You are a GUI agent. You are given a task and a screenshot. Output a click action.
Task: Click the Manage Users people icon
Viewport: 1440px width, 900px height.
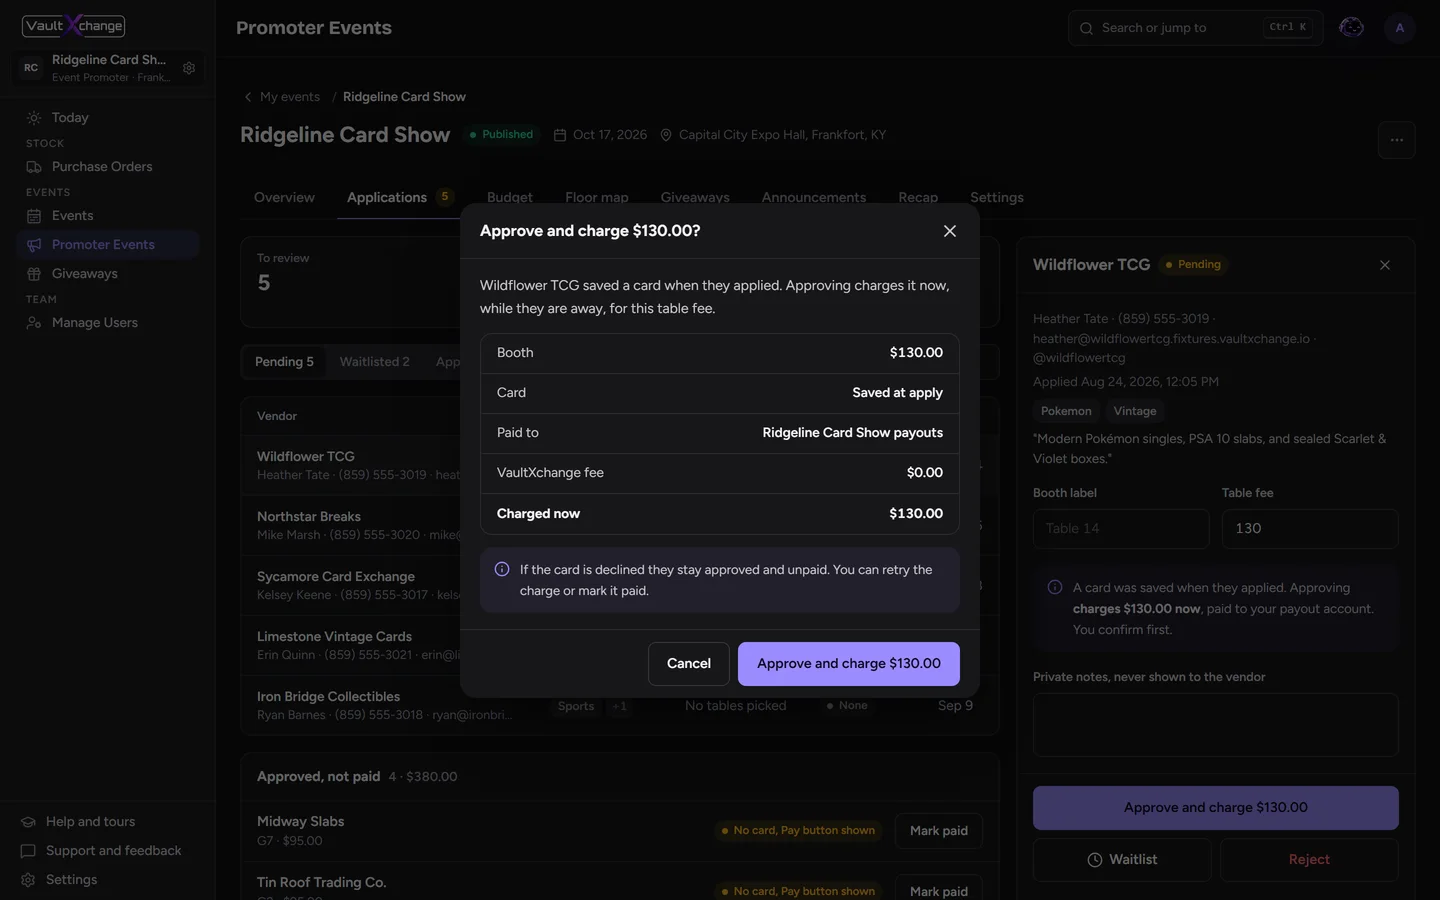click(34, 323)
